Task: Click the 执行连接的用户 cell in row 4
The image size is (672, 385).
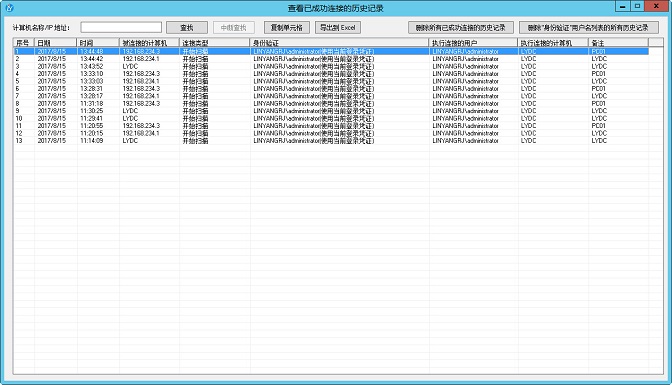Action: [465, 74]
